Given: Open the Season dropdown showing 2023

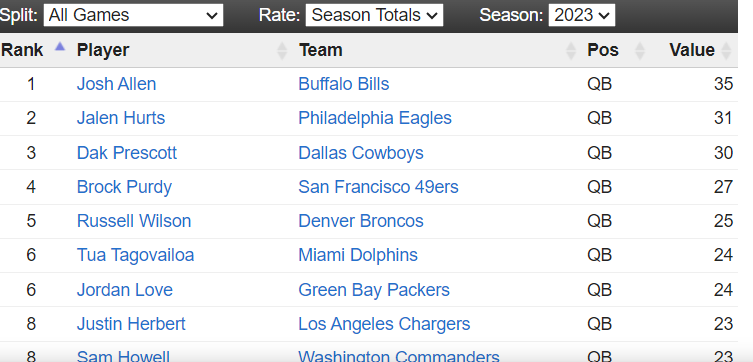Looking at the screenshot, I should point(582,15).
